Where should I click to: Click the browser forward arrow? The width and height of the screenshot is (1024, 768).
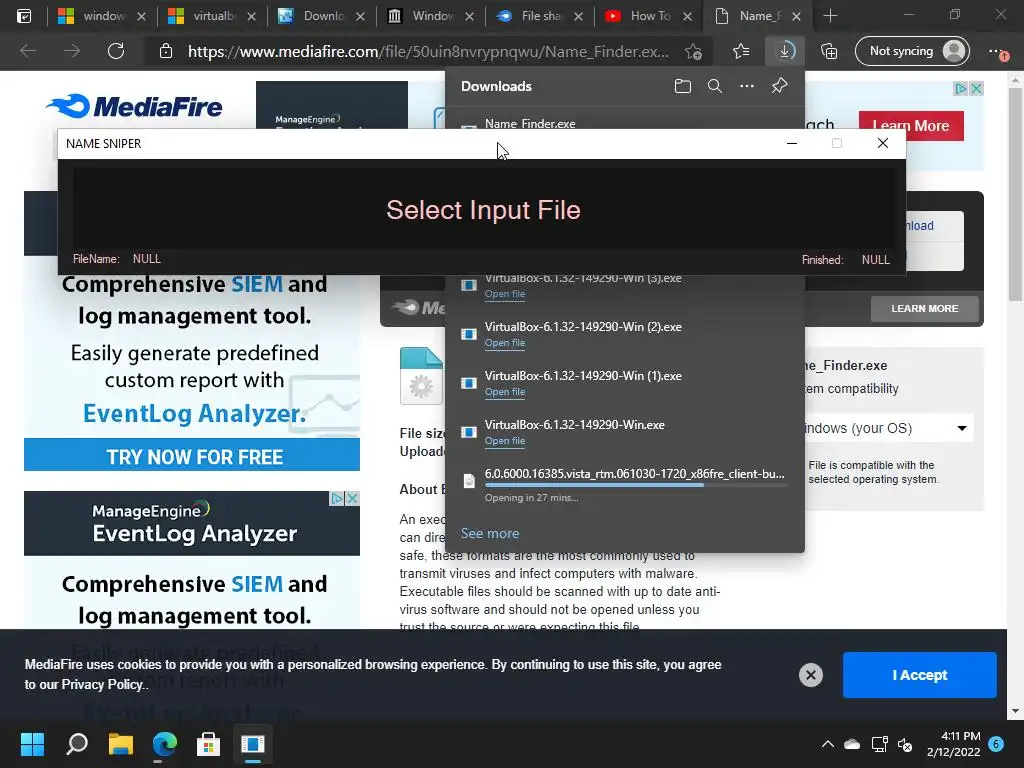72,51
